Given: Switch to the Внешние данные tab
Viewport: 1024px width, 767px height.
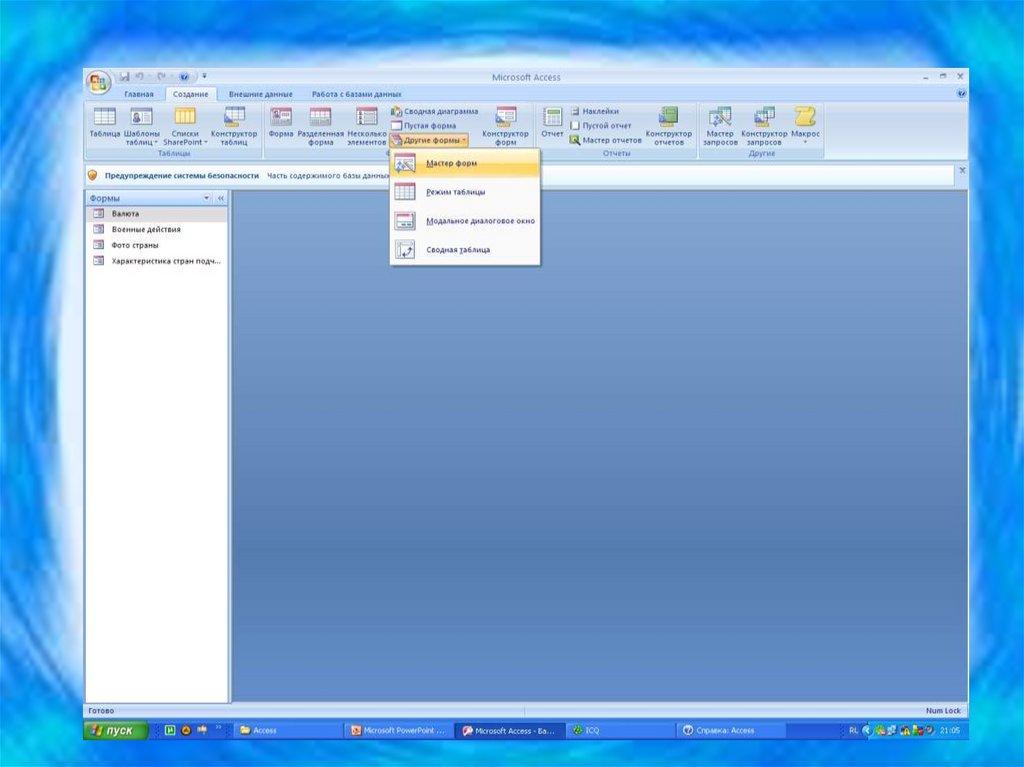Looking at the screenshot, I should [x=260, y=94].
